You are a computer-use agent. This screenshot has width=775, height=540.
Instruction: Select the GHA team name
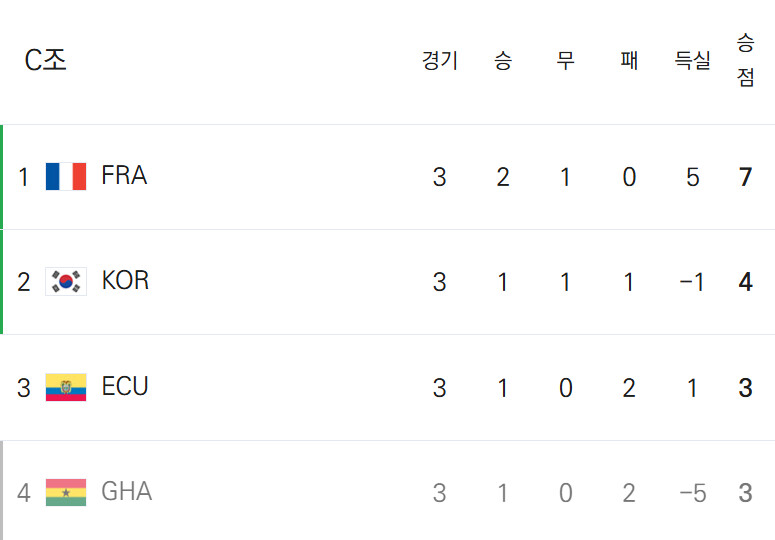point(127,492)
